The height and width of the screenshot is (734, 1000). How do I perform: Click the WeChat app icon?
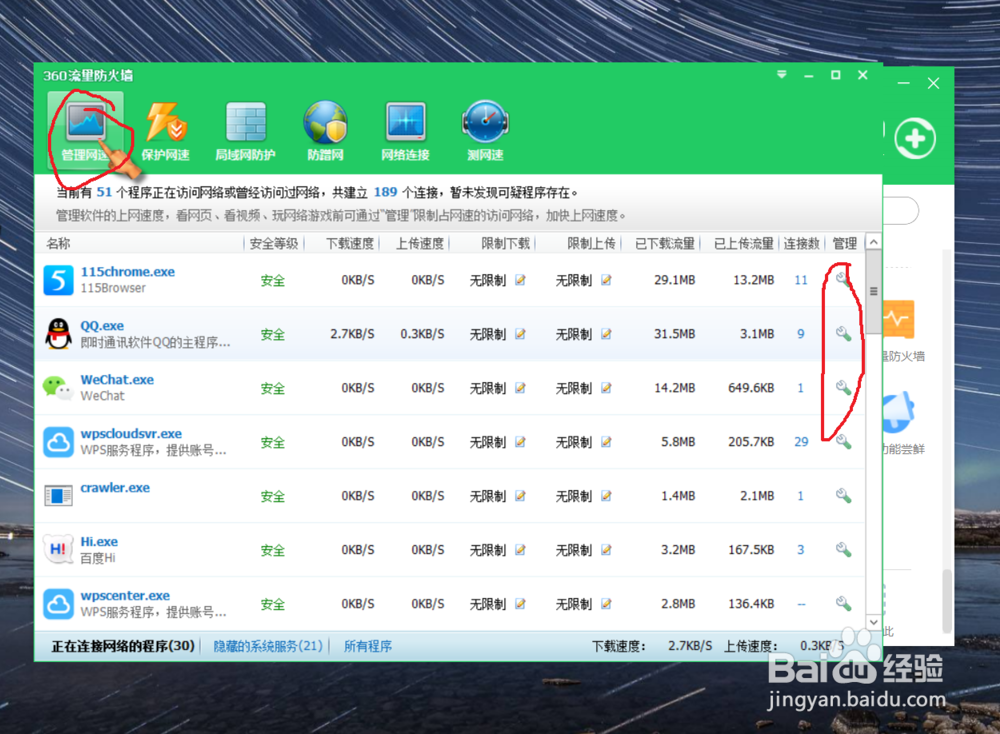(58, 388)
